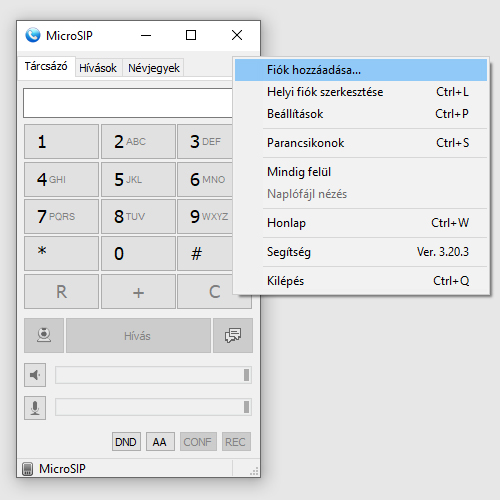Select Fiók hozzáadása... menu entry
This screenshot has height=500, width=500.
[x=361, y=70]
